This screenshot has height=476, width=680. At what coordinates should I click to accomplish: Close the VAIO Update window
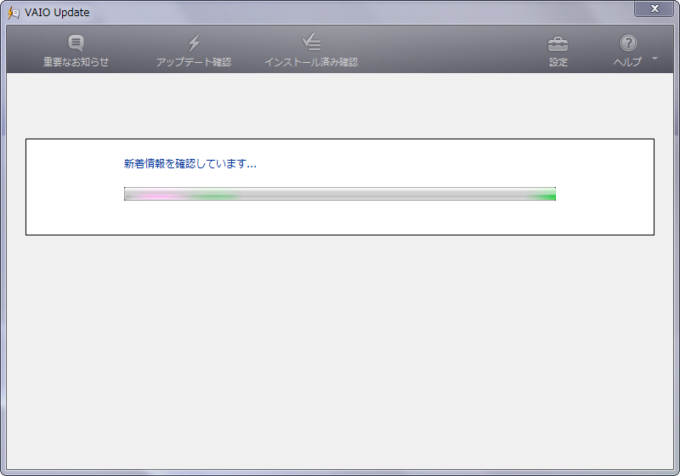(655, 9)
